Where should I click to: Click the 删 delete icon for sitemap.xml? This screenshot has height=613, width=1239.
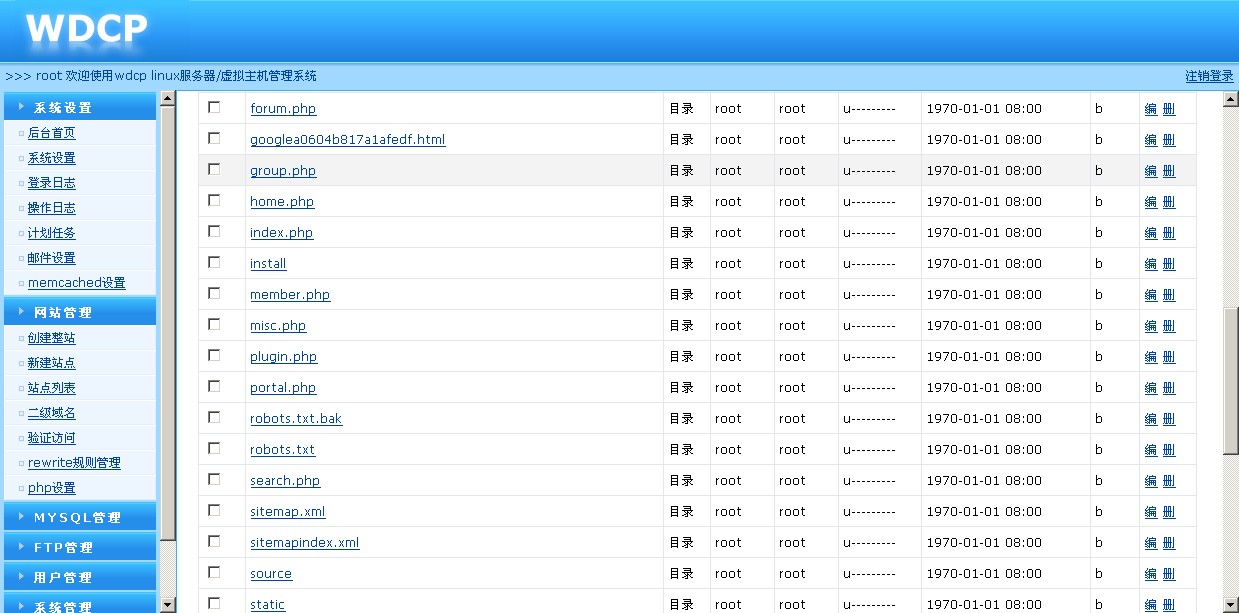coord(1169,512)
